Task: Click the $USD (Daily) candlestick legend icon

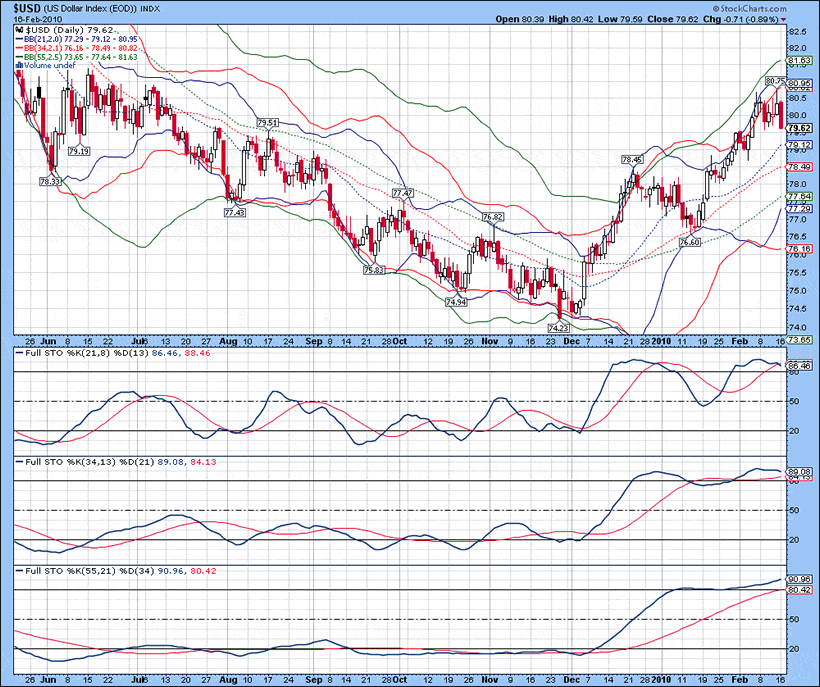Action: pos(17,30)
